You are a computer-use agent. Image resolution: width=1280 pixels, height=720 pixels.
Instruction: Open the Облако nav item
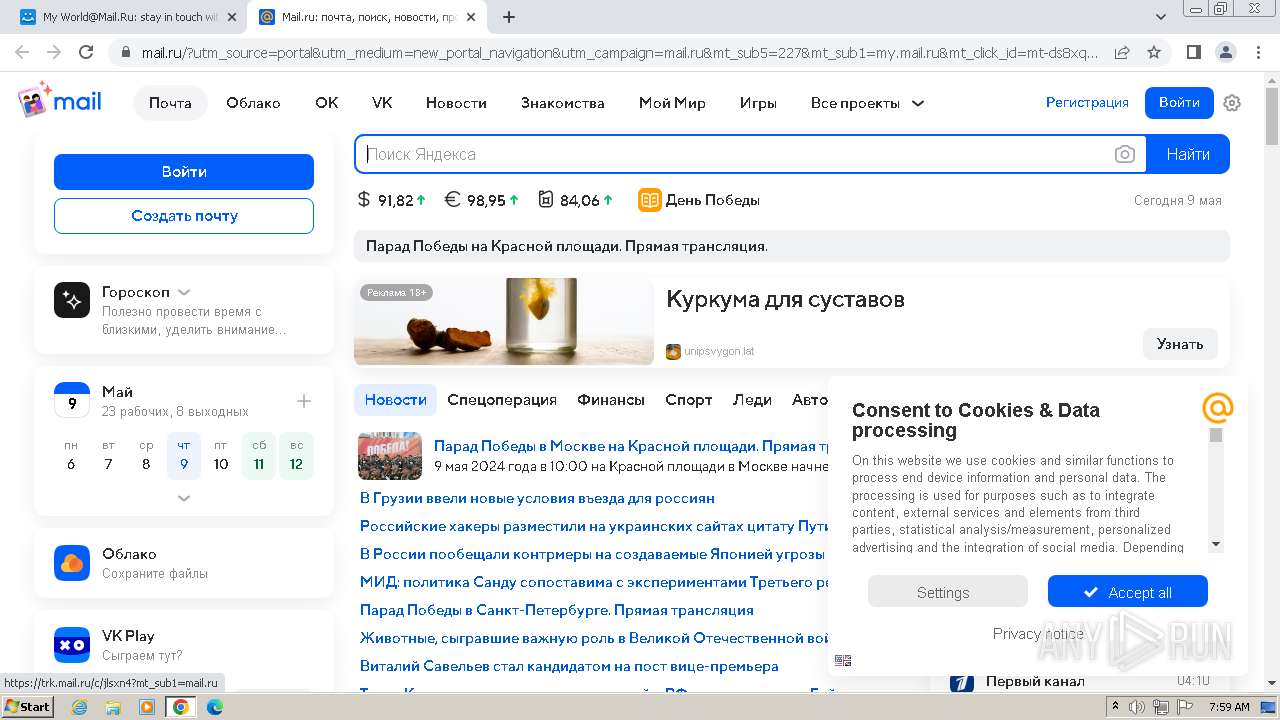[x=253, y=103]
